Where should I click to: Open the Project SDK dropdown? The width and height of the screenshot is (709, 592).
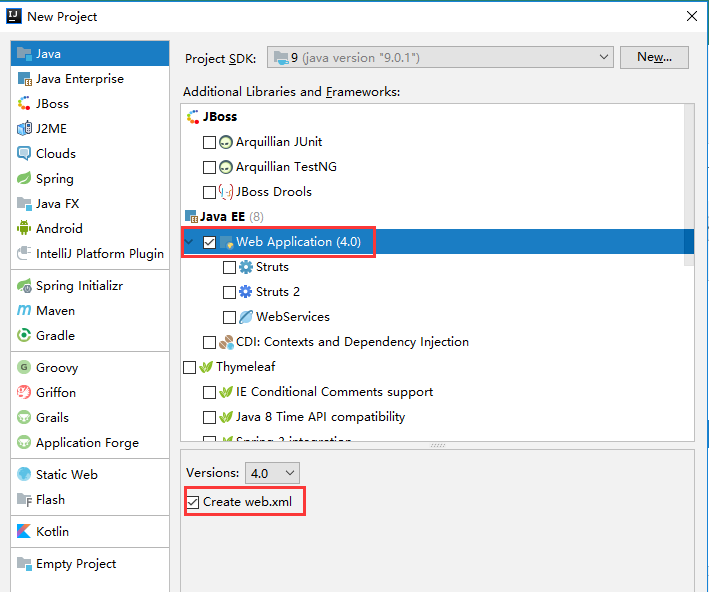pyautogui.click(x=440, y=57)
